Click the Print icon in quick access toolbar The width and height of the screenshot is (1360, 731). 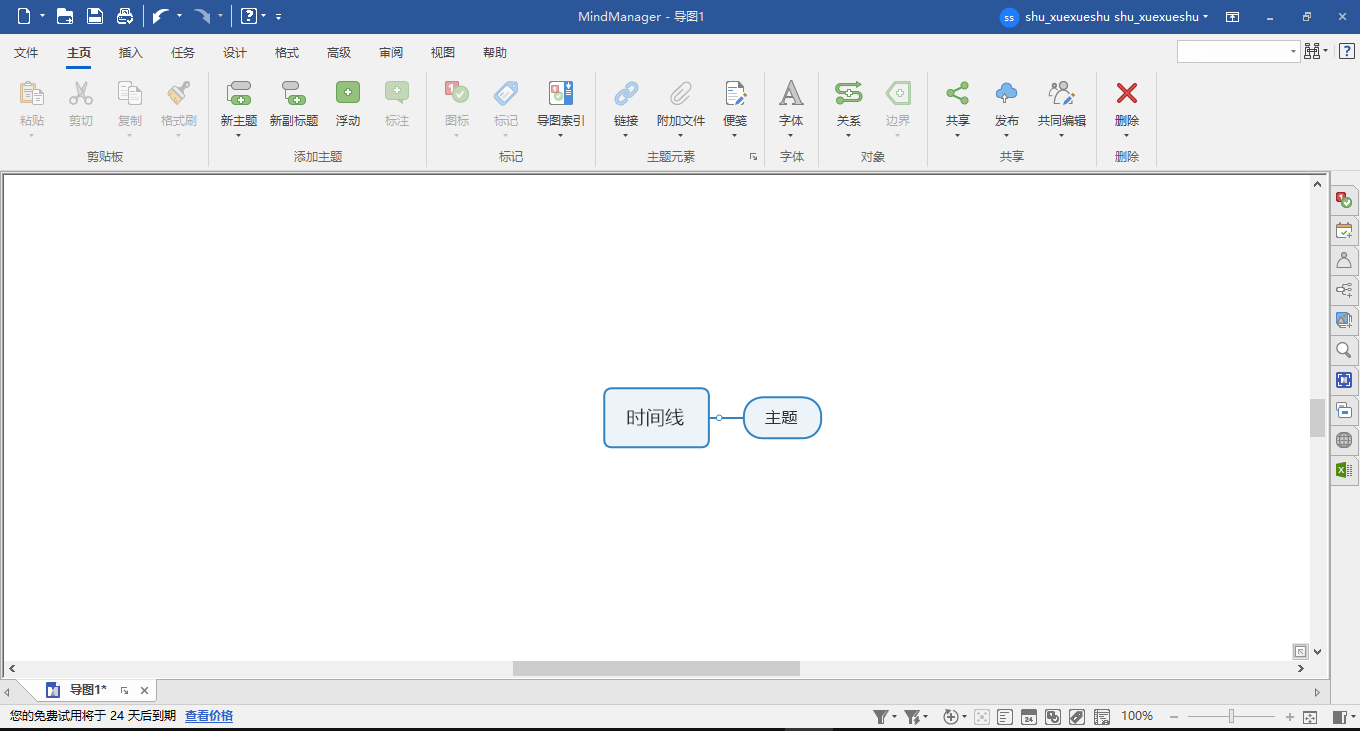tap(125, 16)
